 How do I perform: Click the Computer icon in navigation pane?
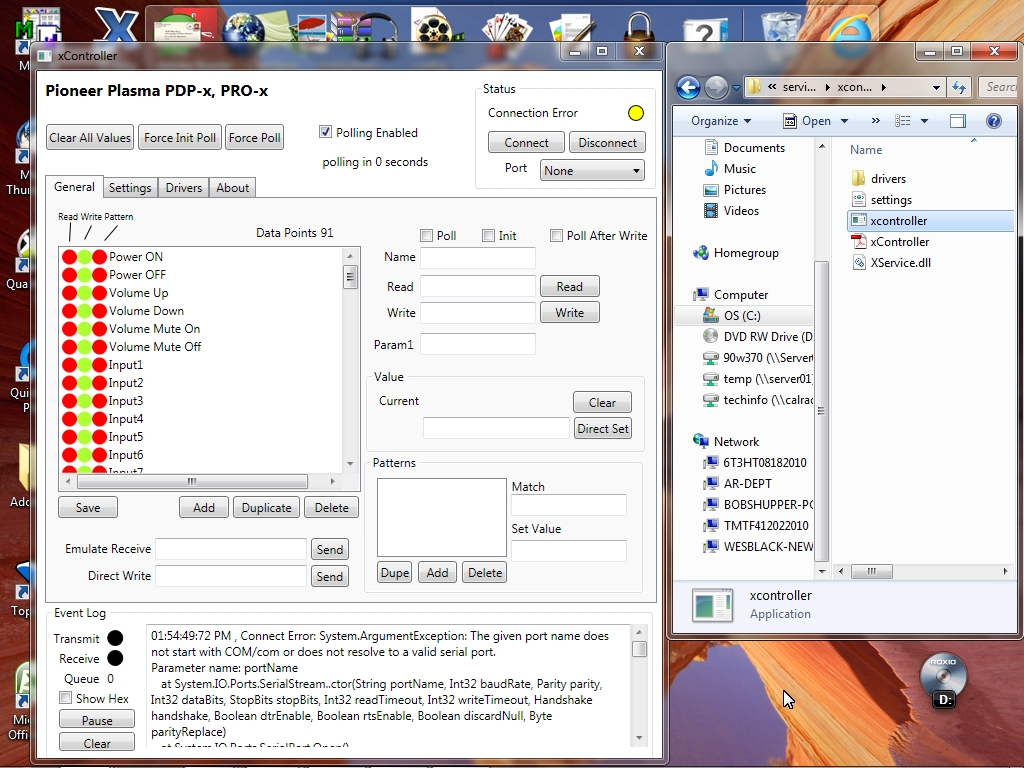point(701,295)
